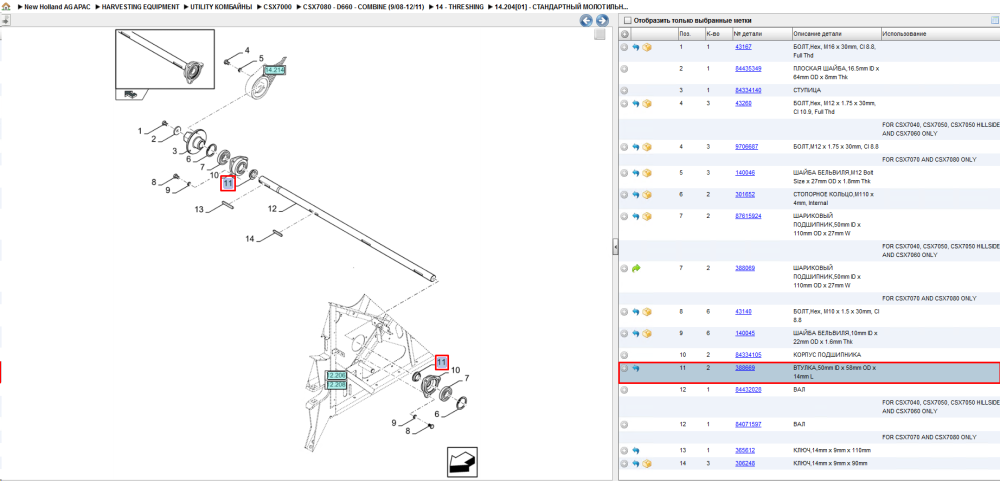
Task: Click the green arrow icon for part 388069
Action: [x=636, y=269]
